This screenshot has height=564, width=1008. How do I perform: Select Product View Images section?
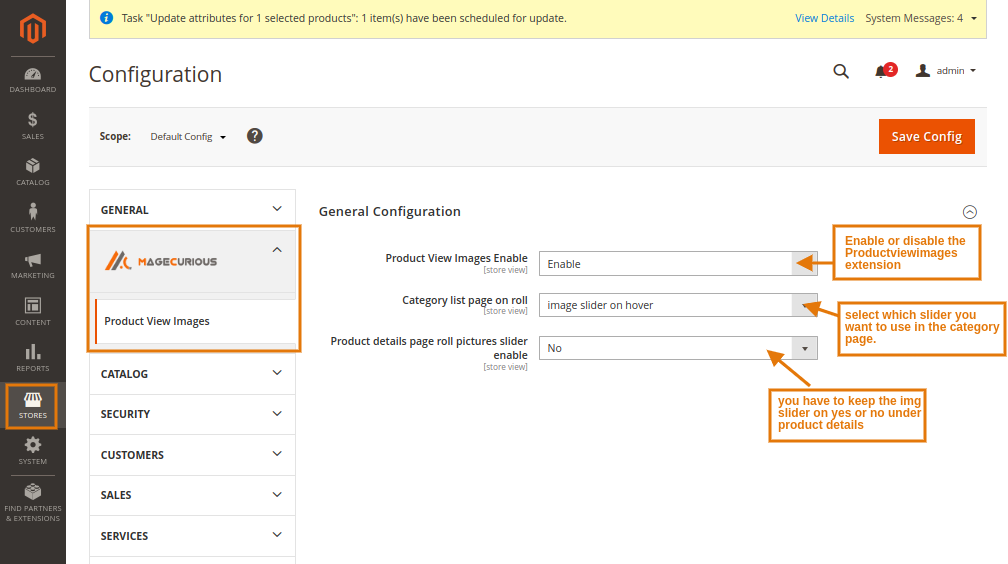tap(195, 321)
